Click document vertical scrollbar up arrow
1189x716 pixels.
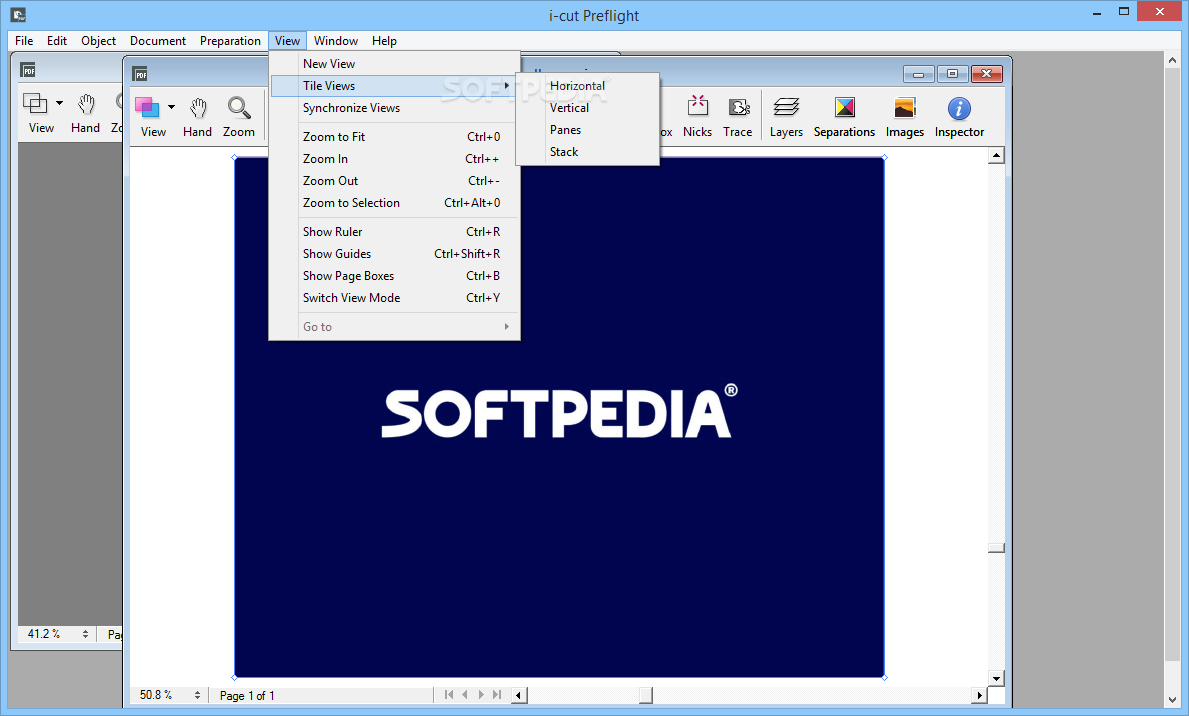pos(996,155)
